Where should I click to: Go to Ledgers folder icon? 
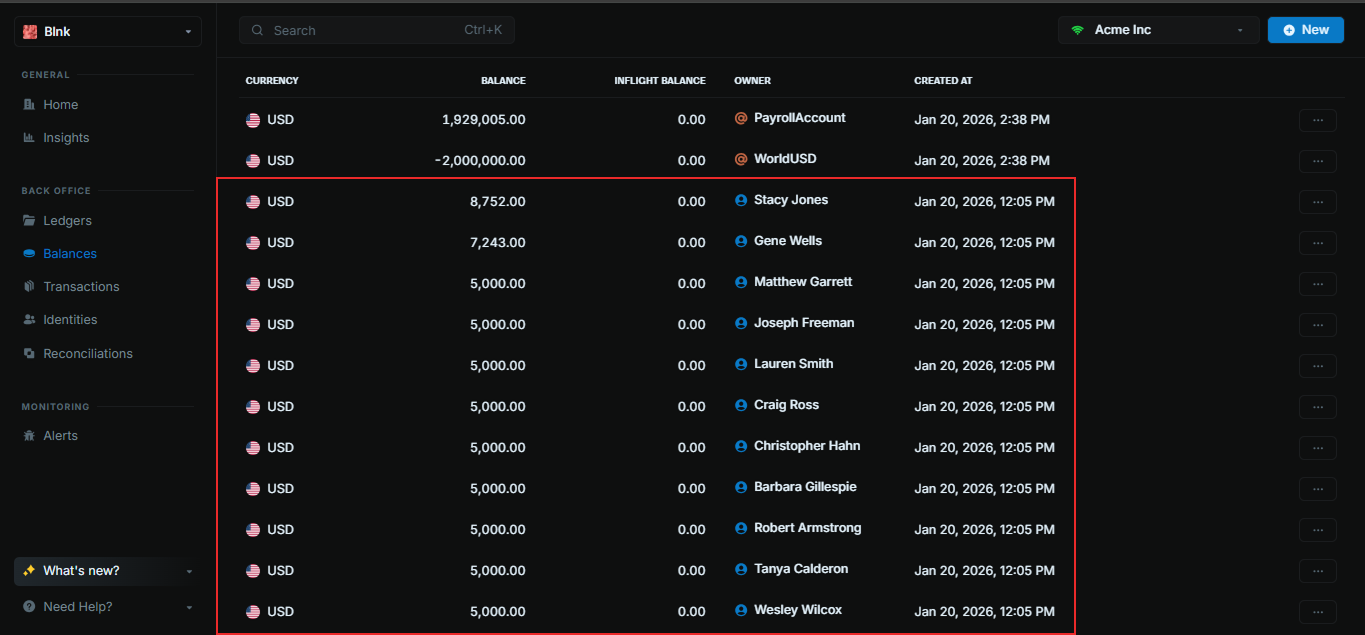tap(29, 221)
